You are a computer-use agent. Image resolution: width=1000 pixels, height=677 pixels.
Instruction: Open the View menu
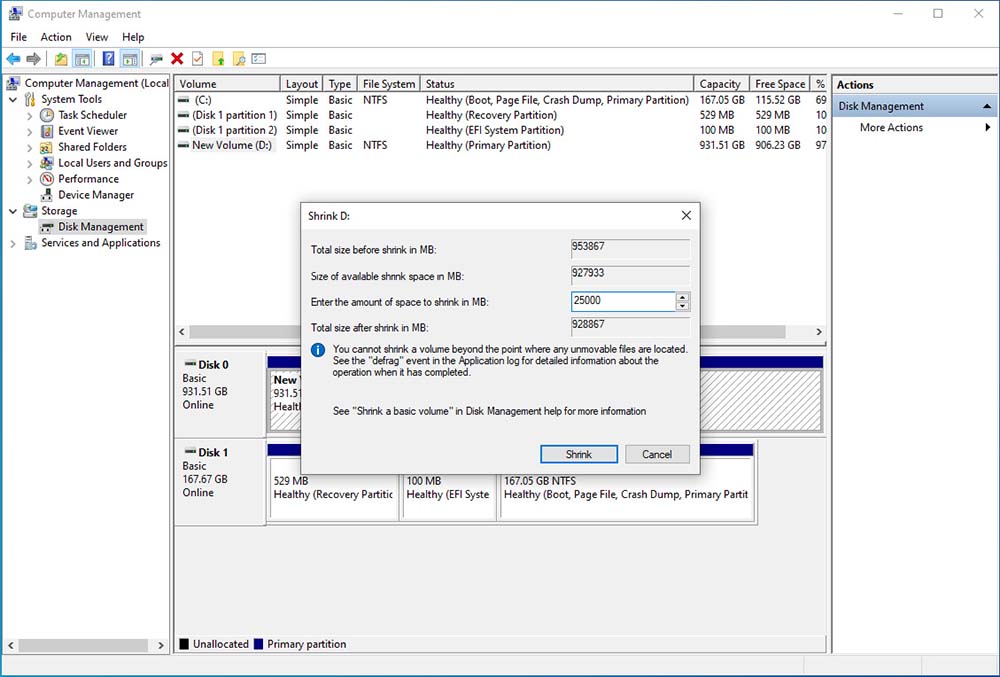pyautogui.click(x=97, y=37)
